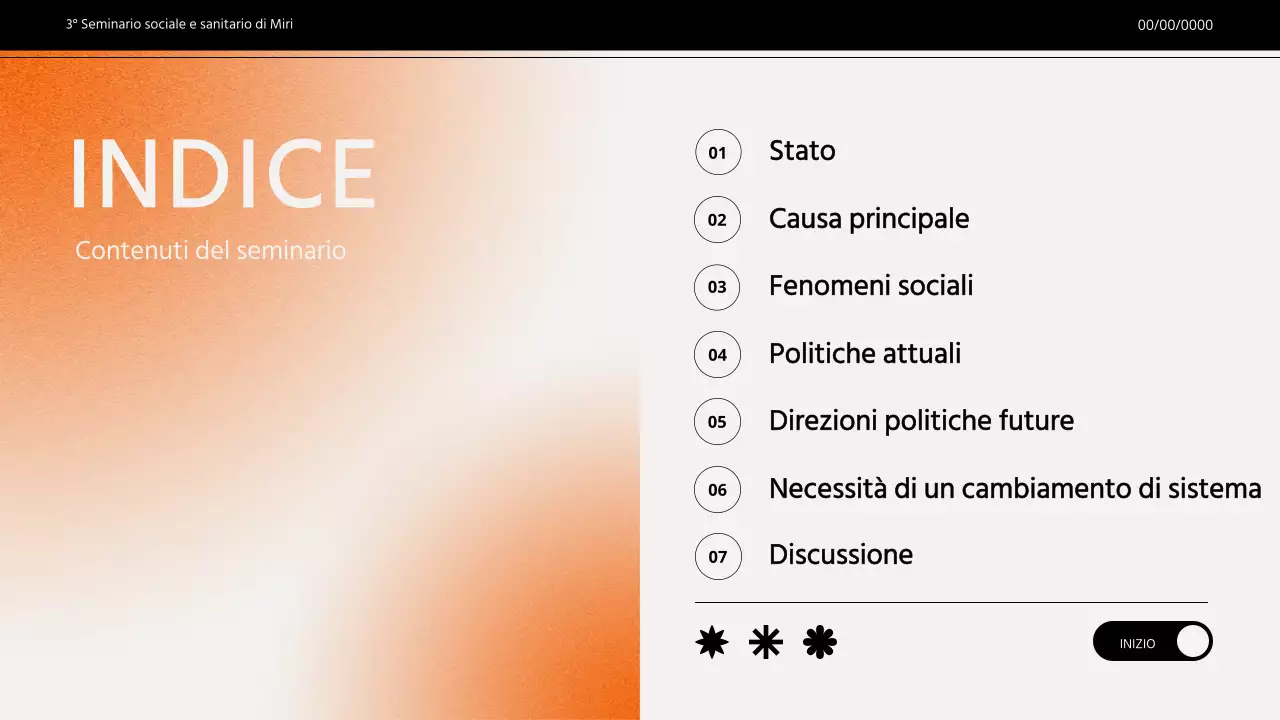Click the circled number 01 badge

(718, 152)
